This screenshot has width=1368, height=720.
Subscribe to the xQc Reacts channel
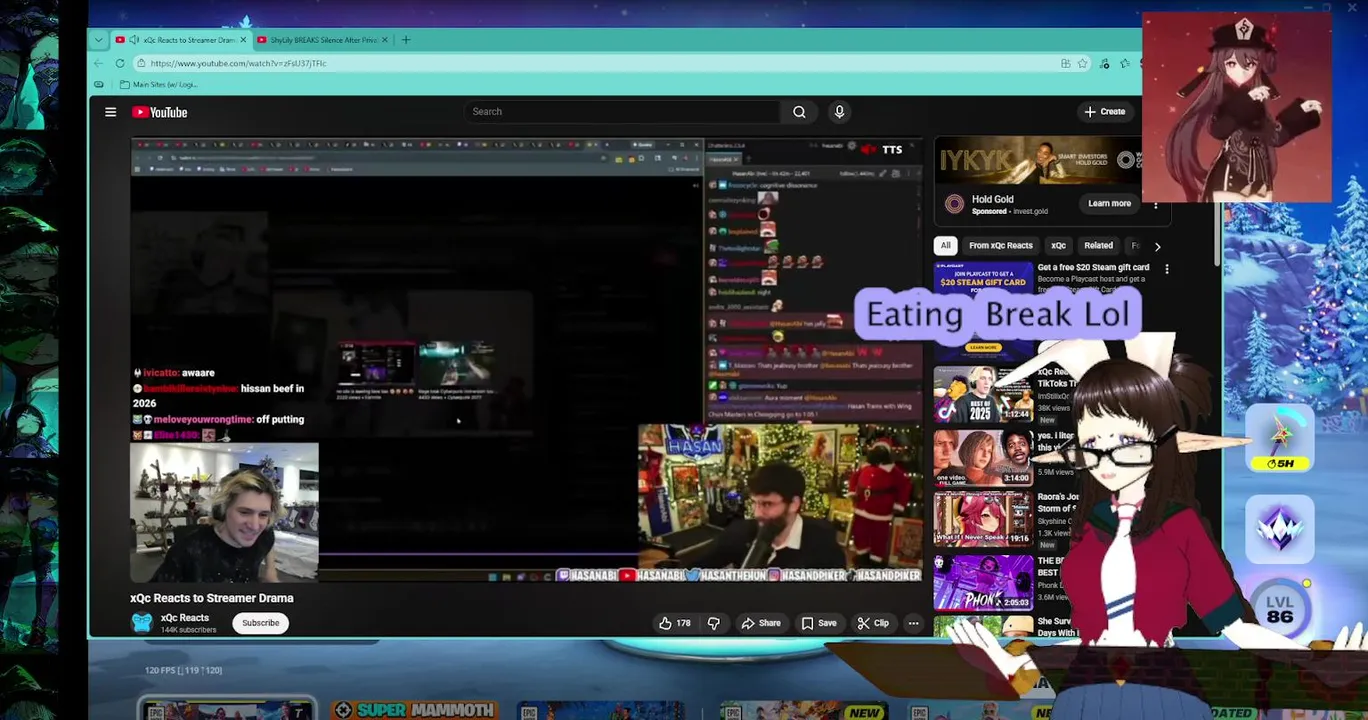[x=260, y=623]
